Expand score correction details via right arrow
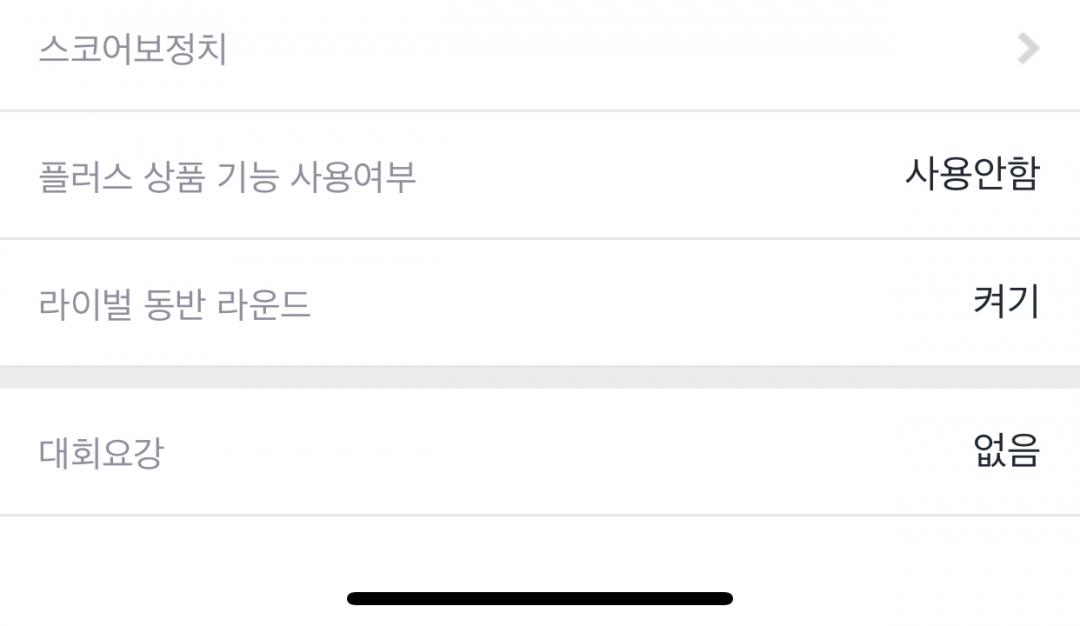The image size is (1080, 626). tap(1028, 48)
